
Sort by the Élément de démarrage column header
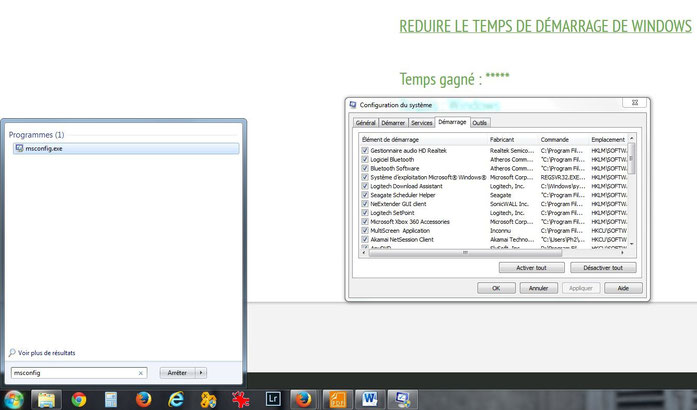tap(424, 139)
